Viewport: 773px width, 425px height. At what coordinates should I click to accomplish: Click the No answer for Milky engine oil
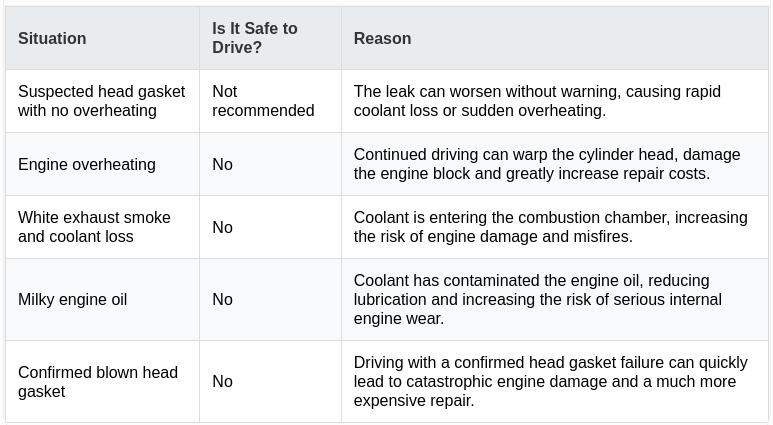pos(222,299)
